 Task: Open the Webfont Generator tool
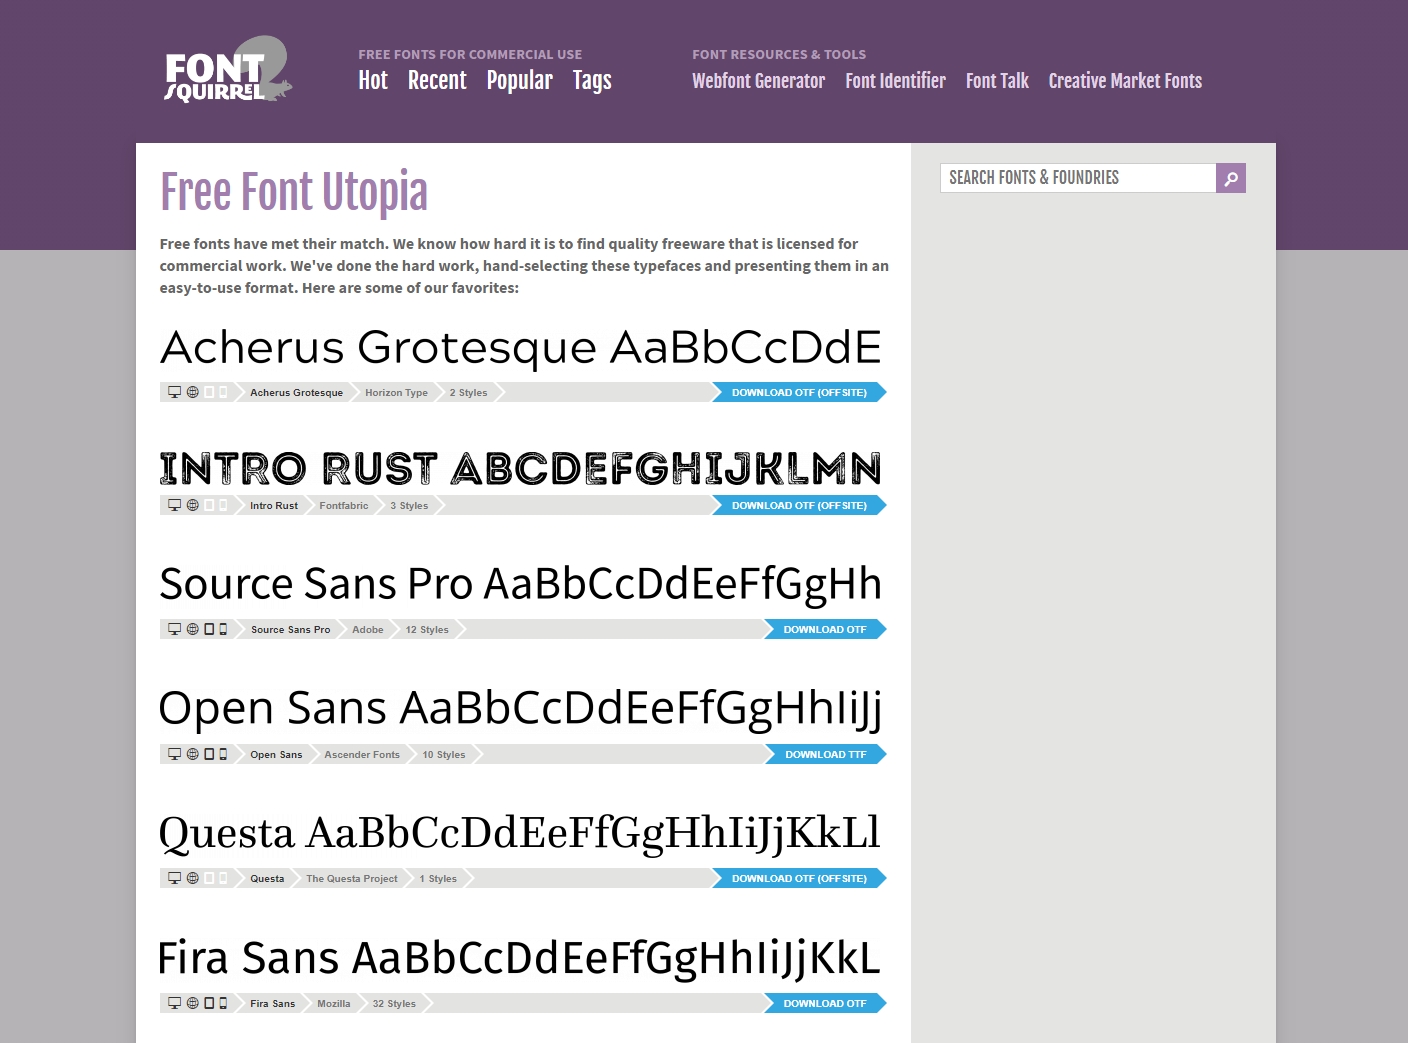pos(758,81)
